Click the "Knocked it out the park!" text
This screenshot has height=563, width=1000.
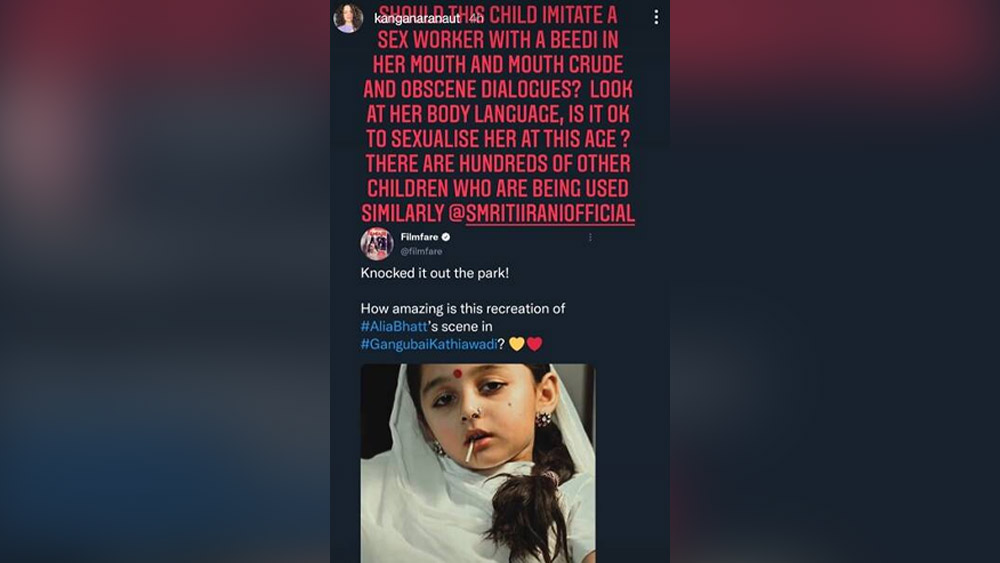(434, 273)
